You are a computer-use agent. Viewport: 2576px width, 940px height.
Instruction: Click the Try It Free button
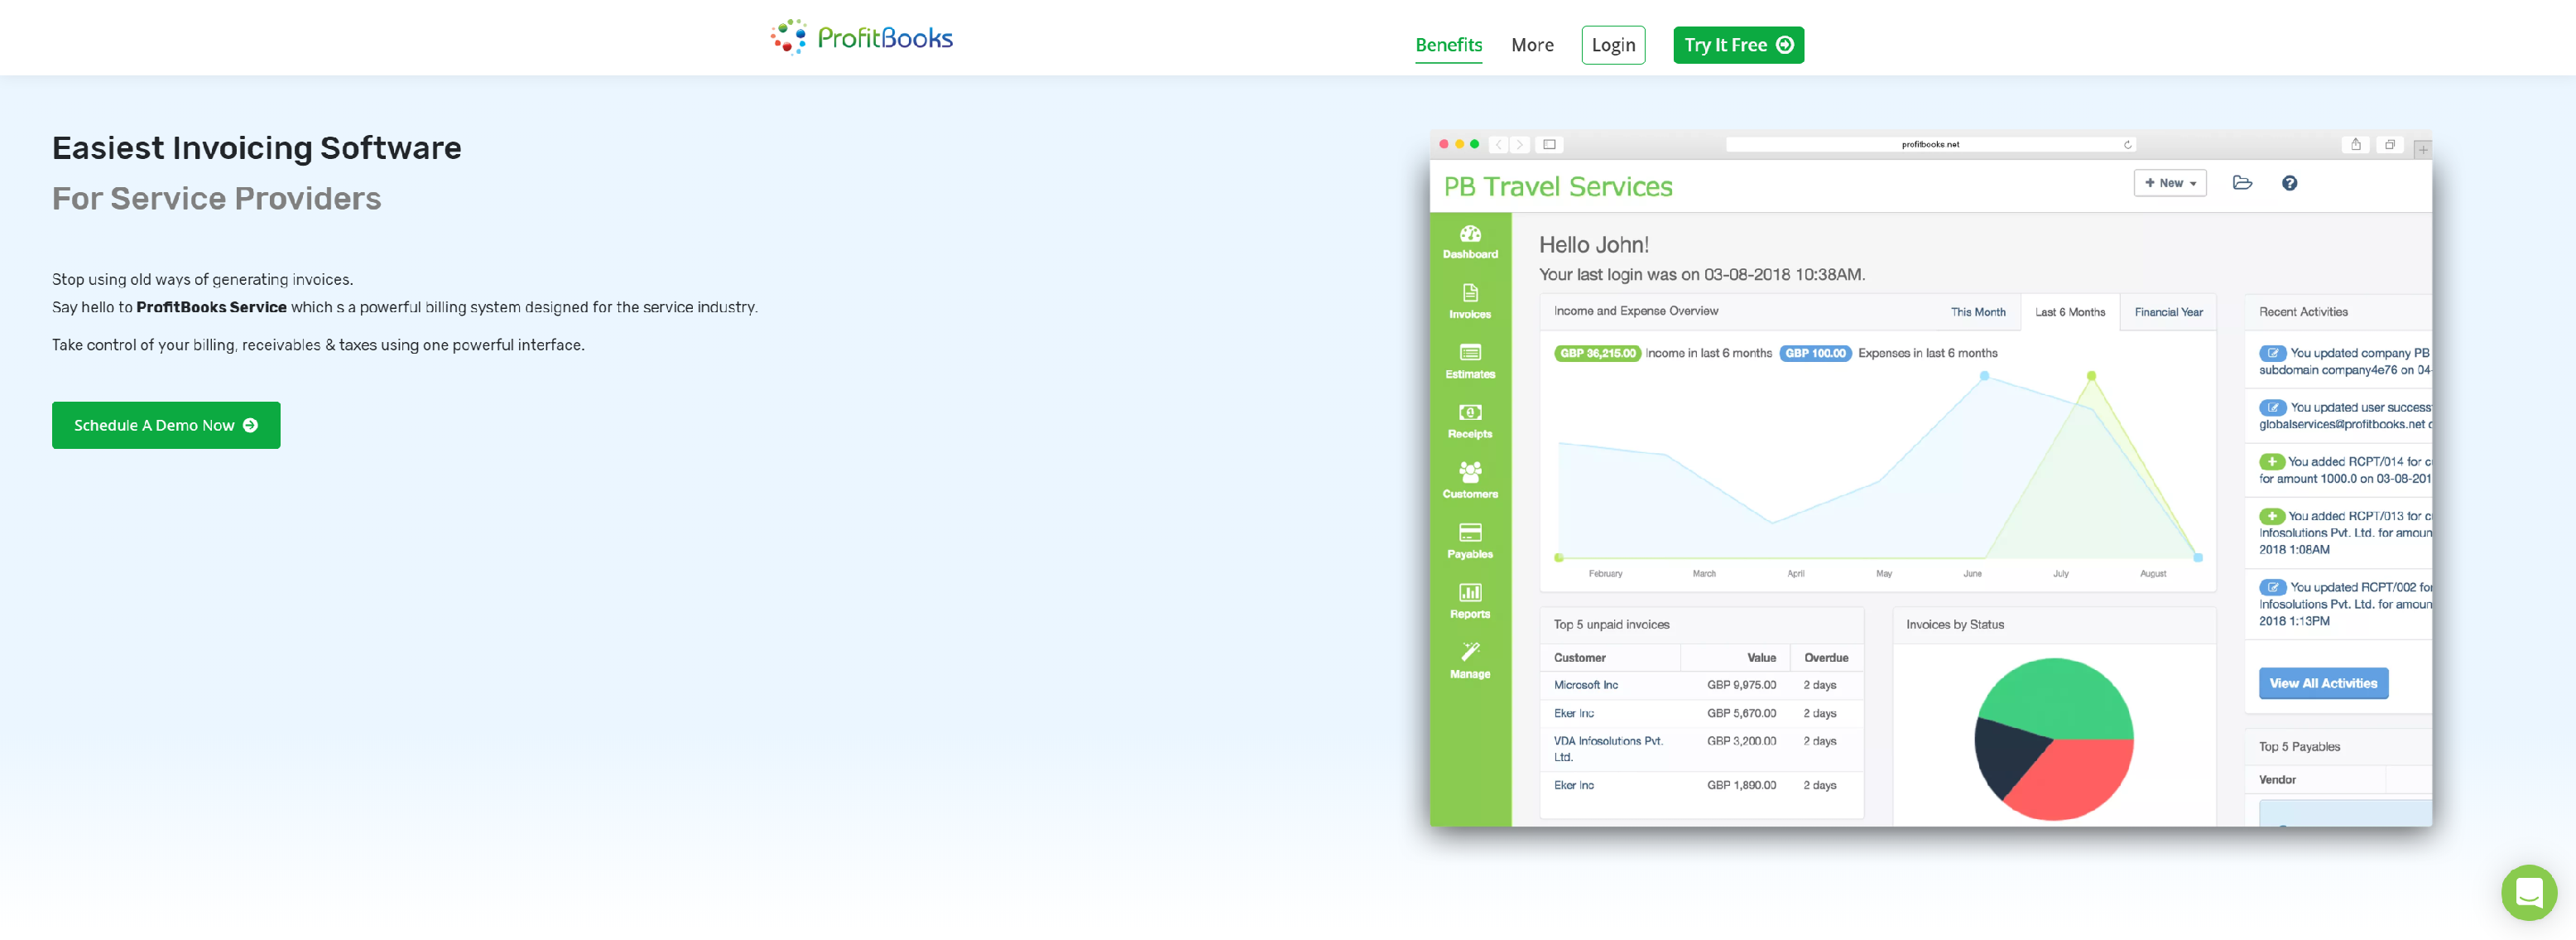pyautogui.click(x=1738, y=43)
